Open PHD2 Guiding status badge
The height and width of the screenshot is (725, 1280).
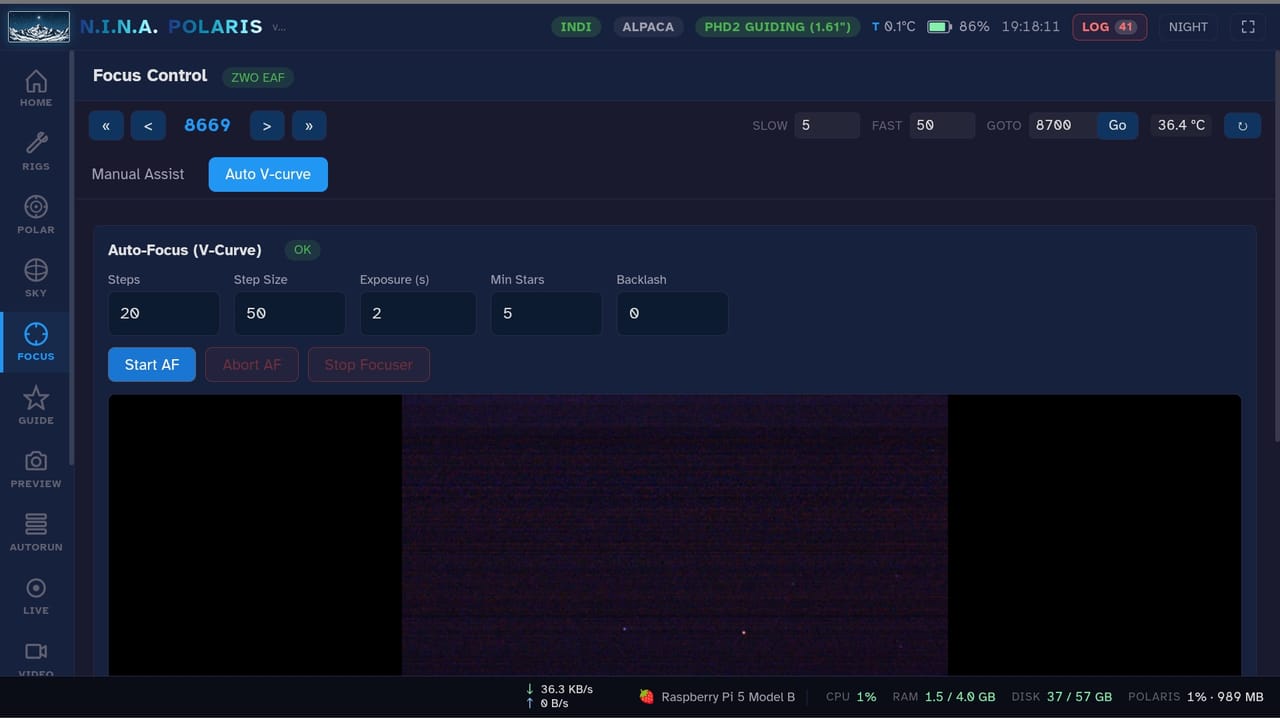point(777,27)
